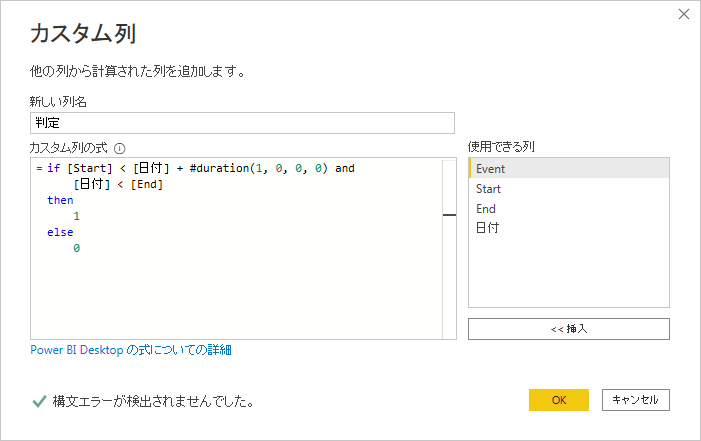Click the word else in the formula
This screenshot has height=441, width=701.
click(x=60, y=232)
